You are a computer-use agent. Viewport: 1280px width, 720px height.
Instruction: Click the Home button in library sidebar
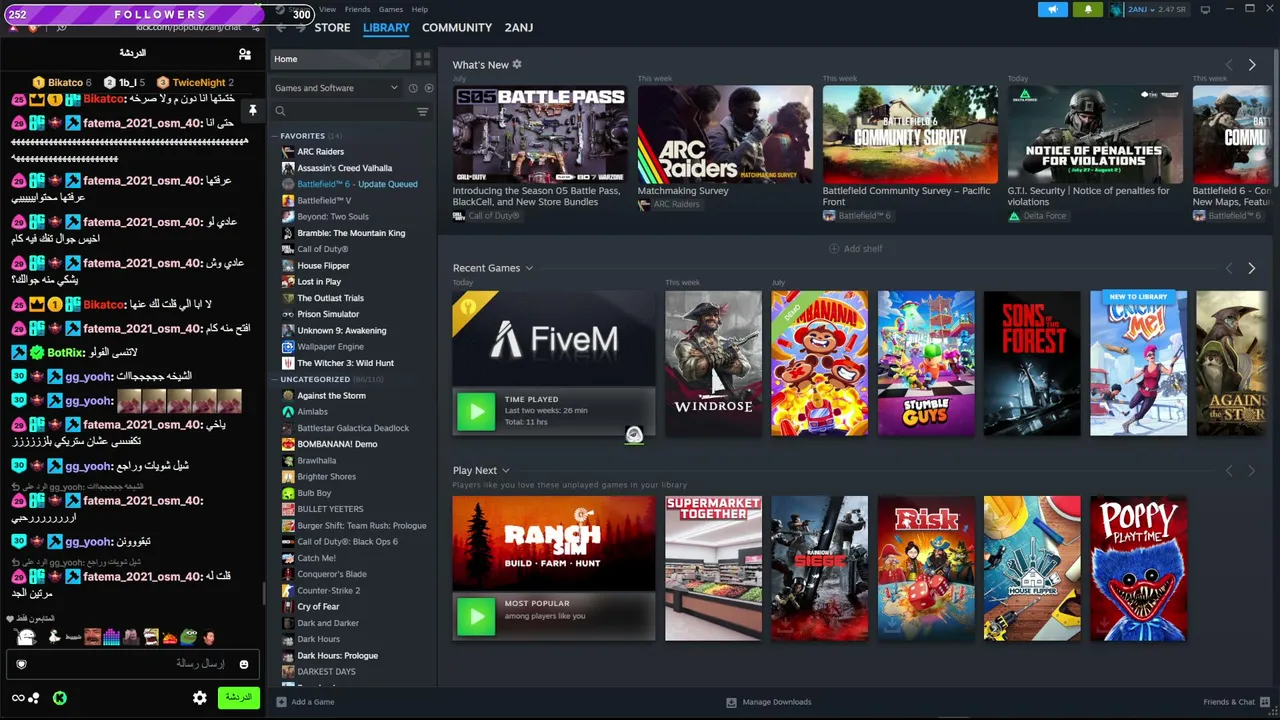coord(341,59)
